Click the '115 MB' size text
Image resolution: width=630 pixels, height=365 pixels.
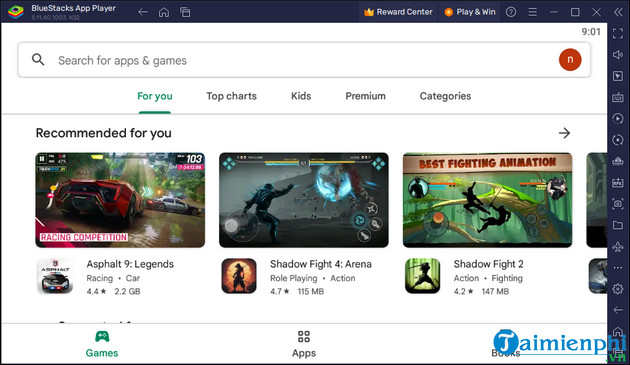[x=311, y=291]
